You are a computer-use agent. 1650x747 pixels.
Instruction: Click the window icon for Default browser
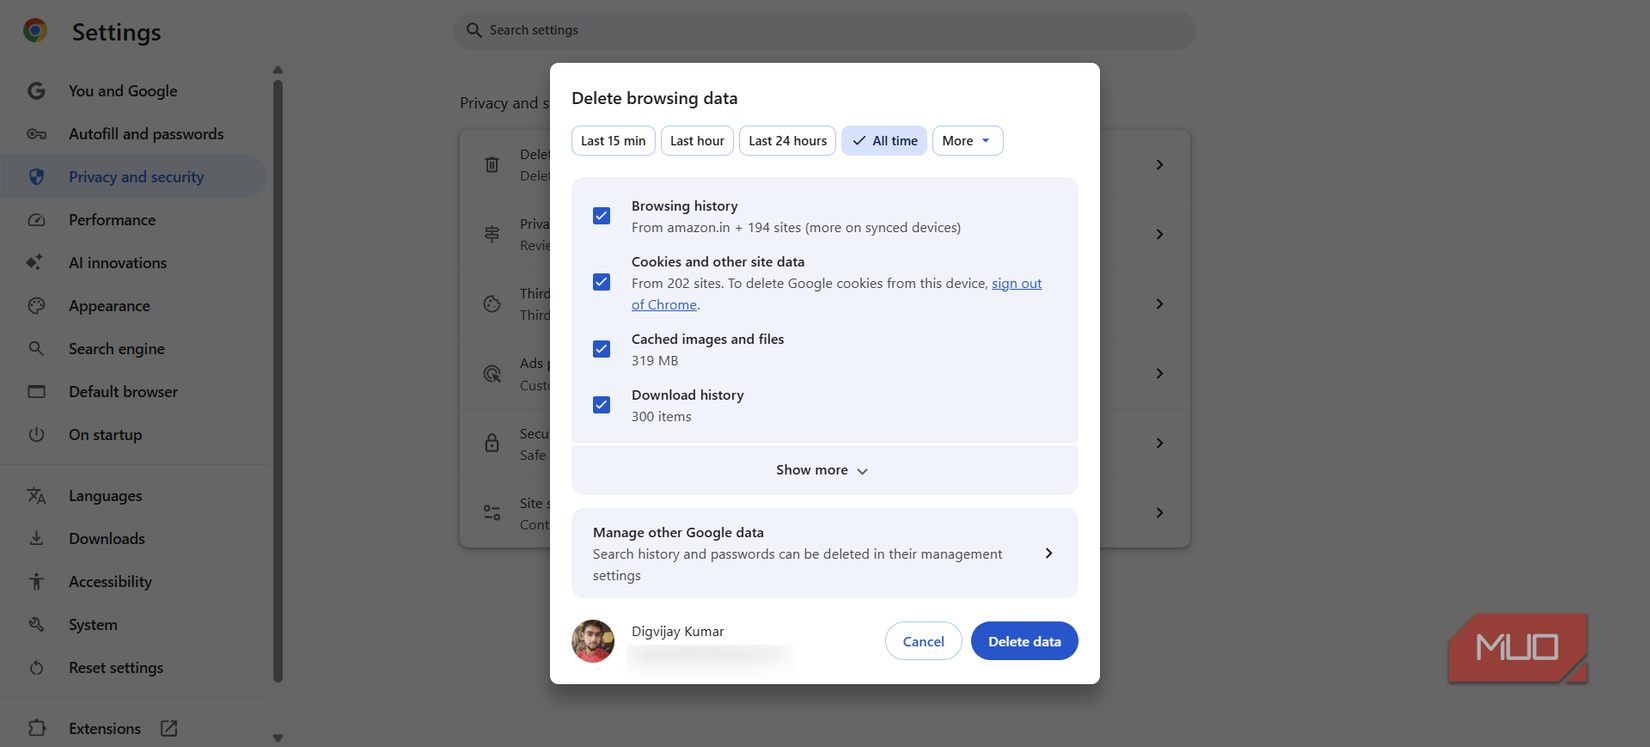[x=36, y=392]
